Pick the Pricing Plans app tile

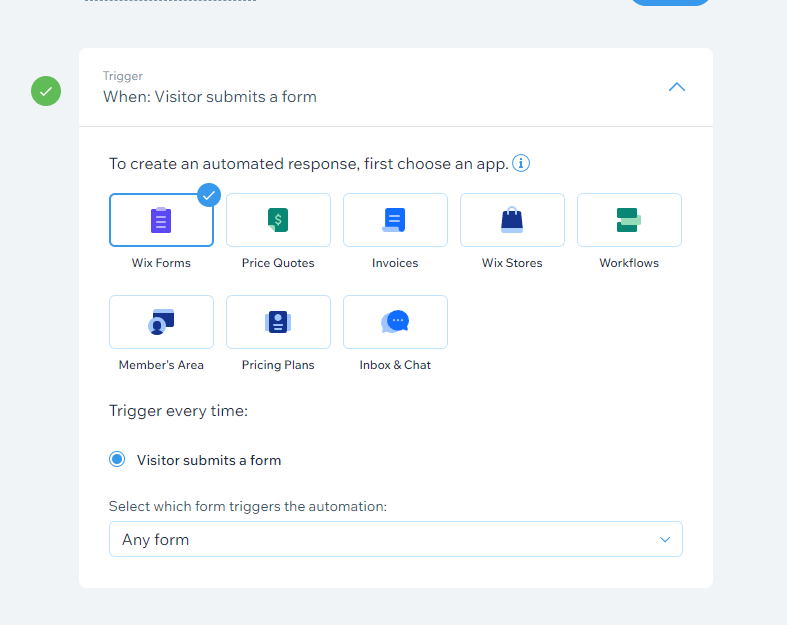(278, 322)
